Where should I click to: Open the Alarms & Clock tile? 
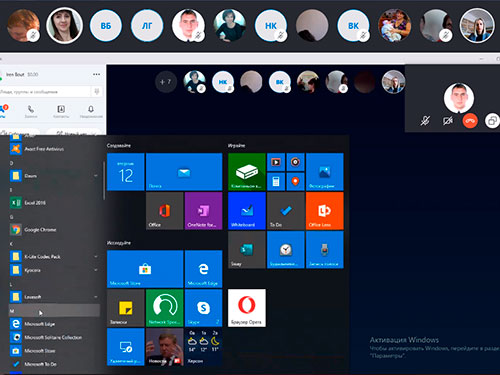(286, 250)
